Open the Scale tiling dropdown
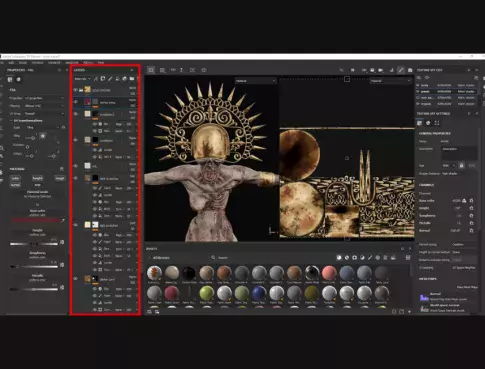485x369 pixels. (x=43, y=127)
